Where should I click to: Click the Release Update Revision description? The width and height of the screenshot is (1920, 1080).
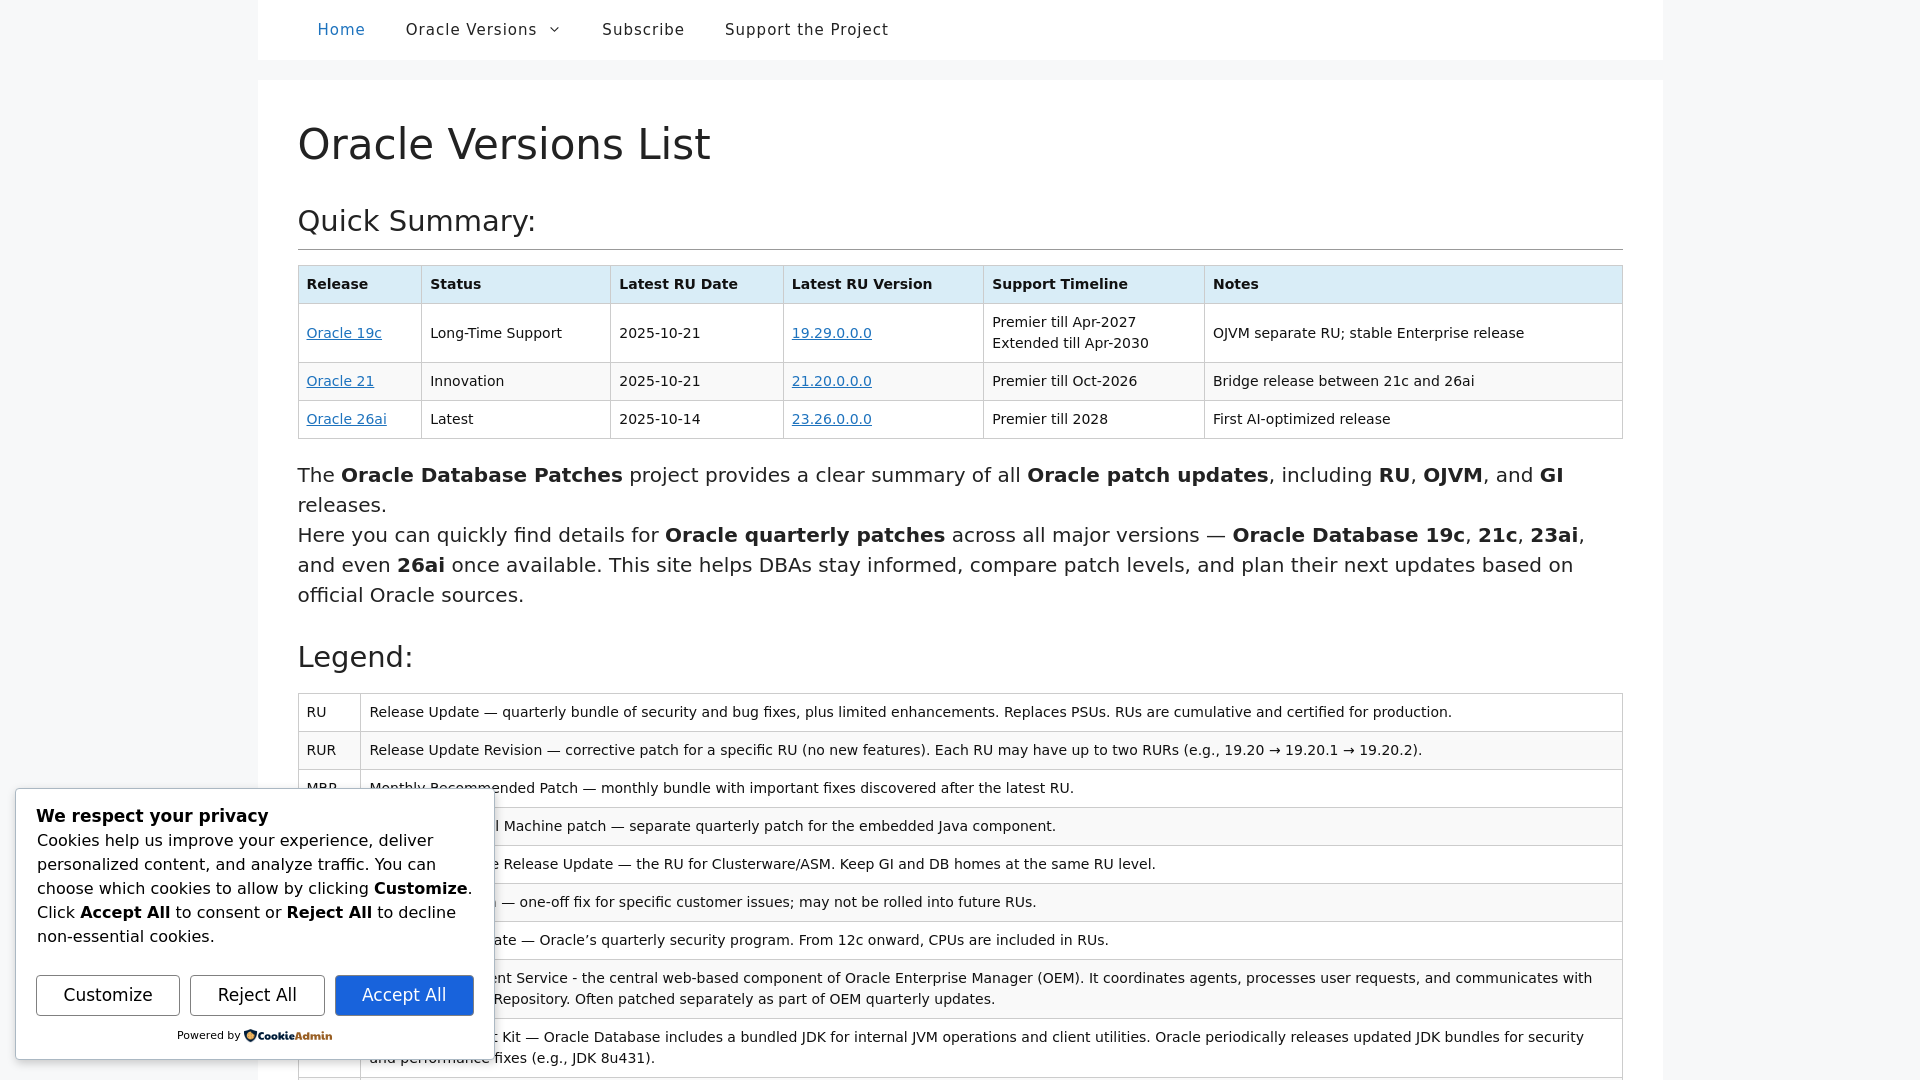point(991,750)
